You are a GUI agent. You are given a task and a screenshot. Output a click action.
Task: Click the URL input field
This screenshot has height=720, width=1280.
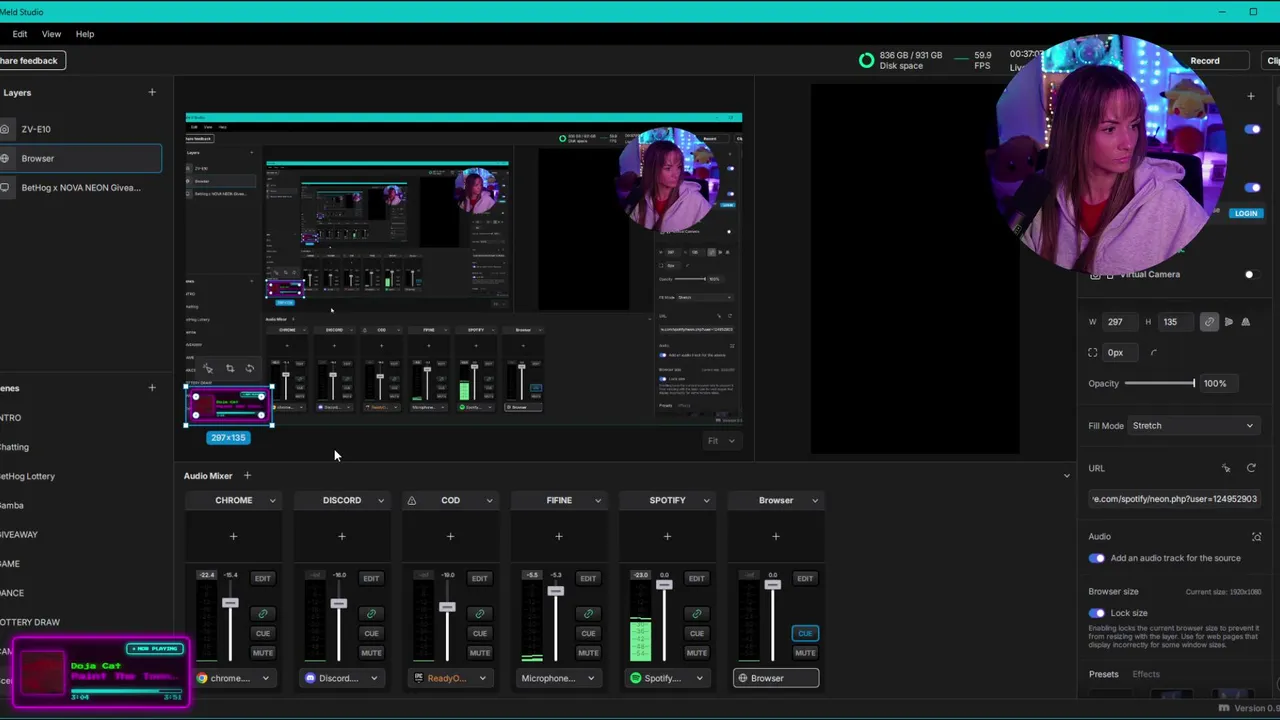pos(1174,499)
